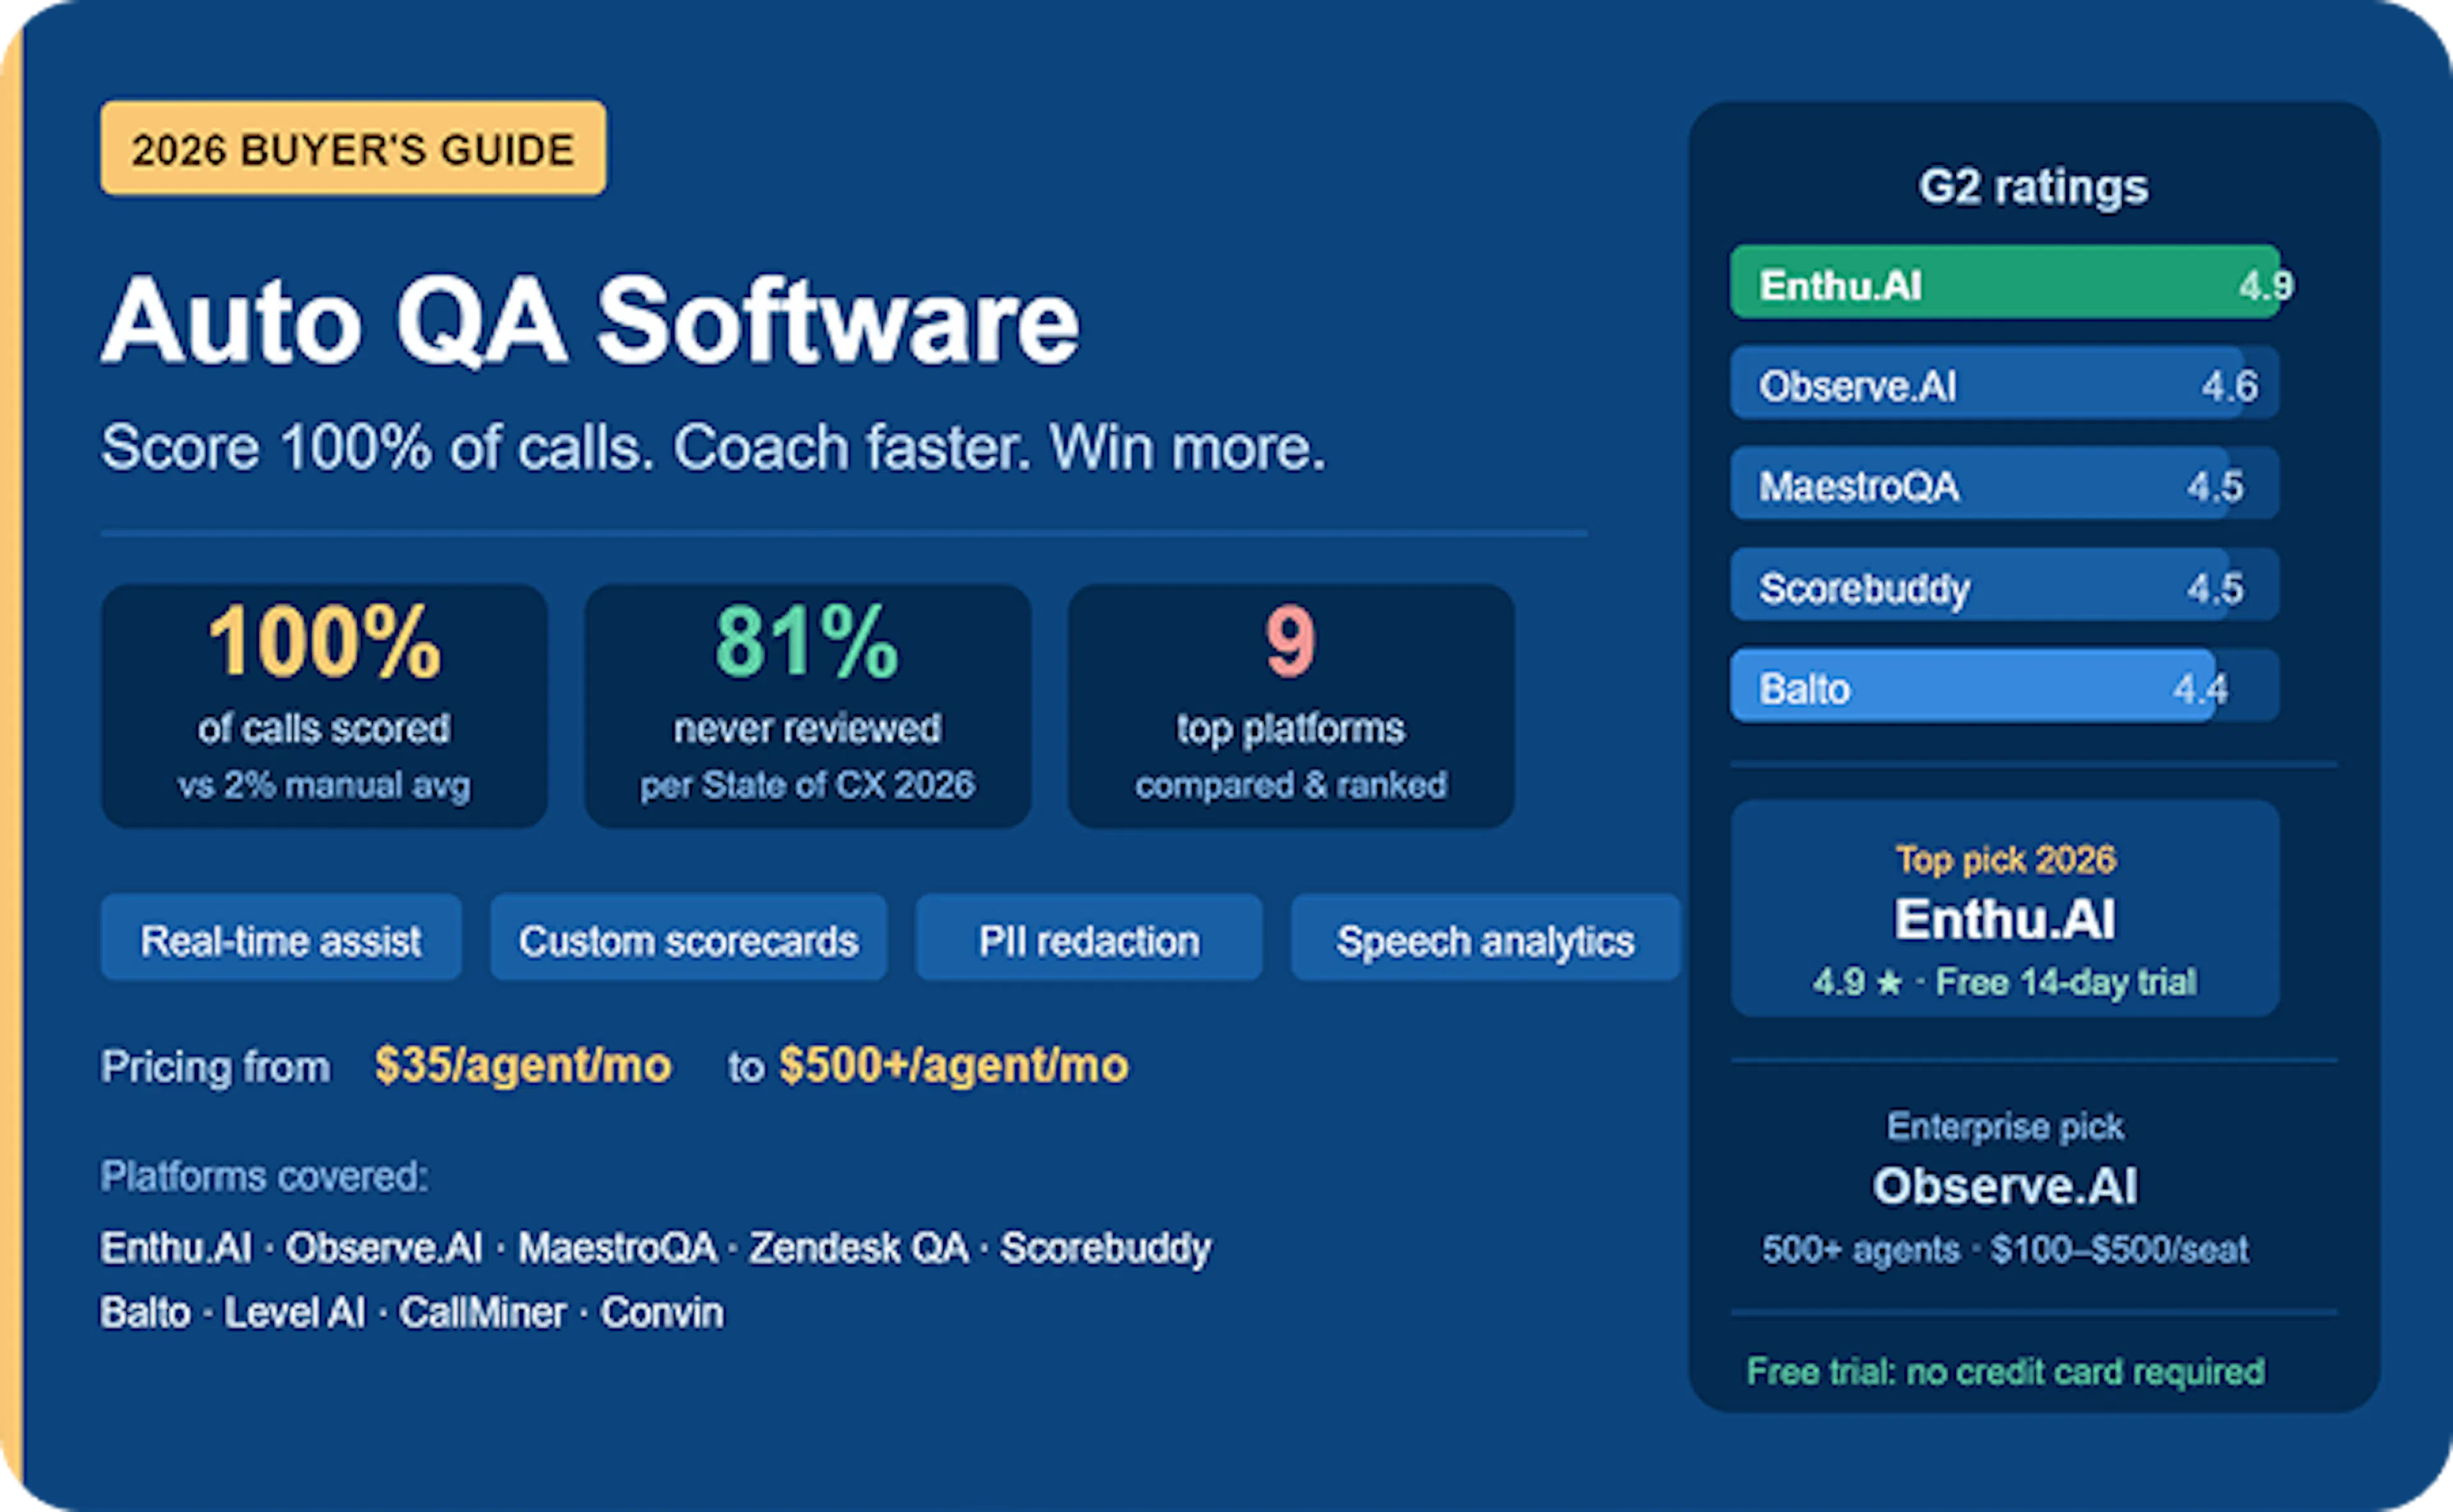Screen dimensions: 2453x1512
Task: Open the 81% never reviewed card
Action: [x=807, y=706]
